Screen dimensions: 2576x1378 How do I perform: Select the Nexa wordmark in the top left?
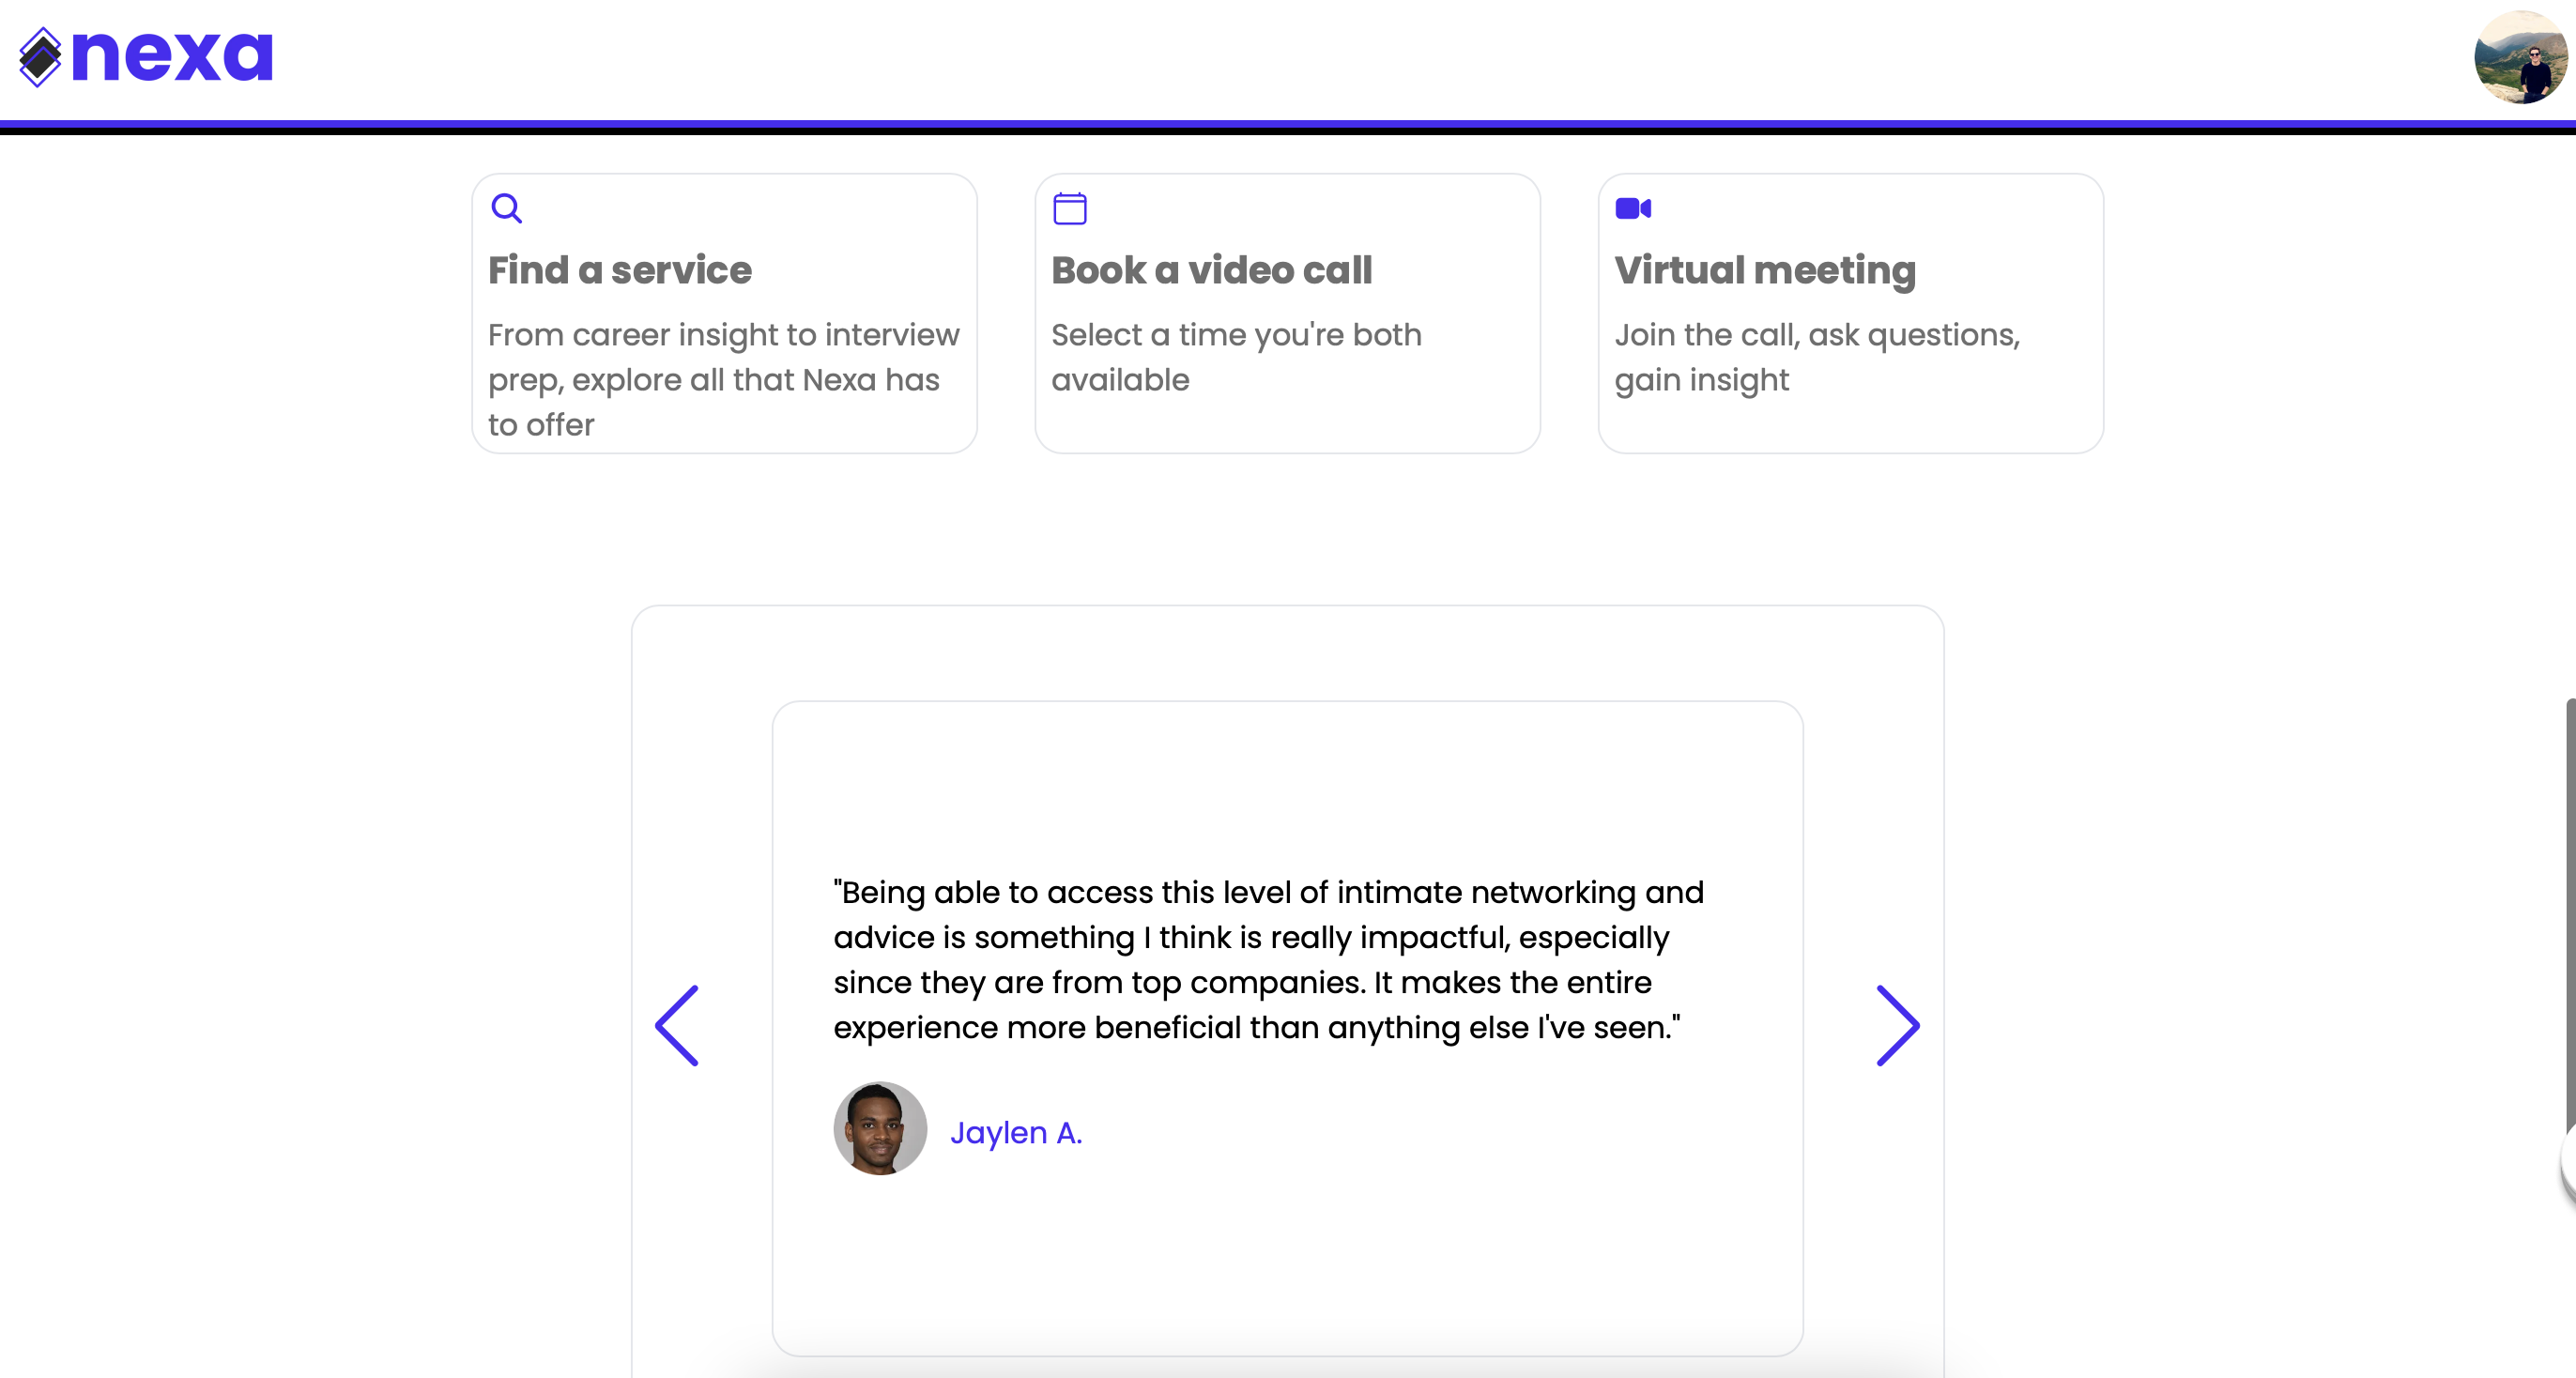click(x=172, y=55)
